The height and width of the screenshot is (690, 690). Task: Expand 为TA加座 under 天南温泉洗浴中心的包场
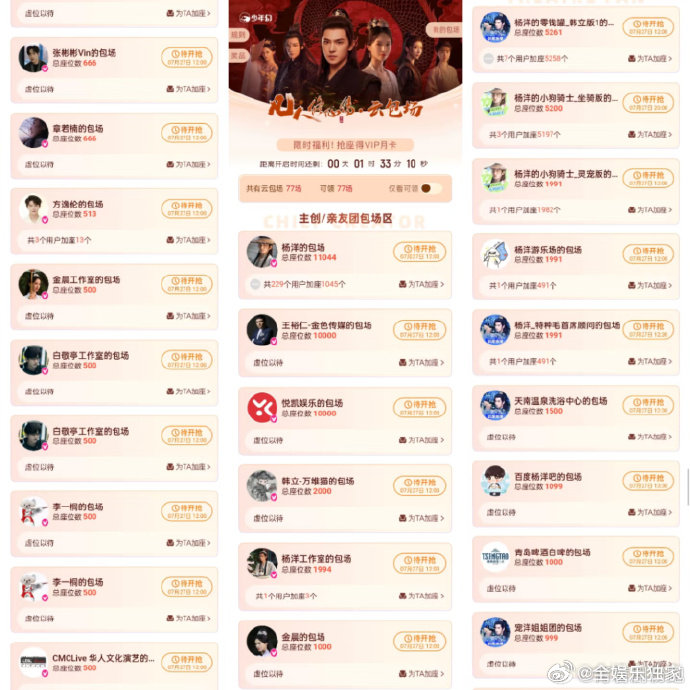click(x=650, y=437)
